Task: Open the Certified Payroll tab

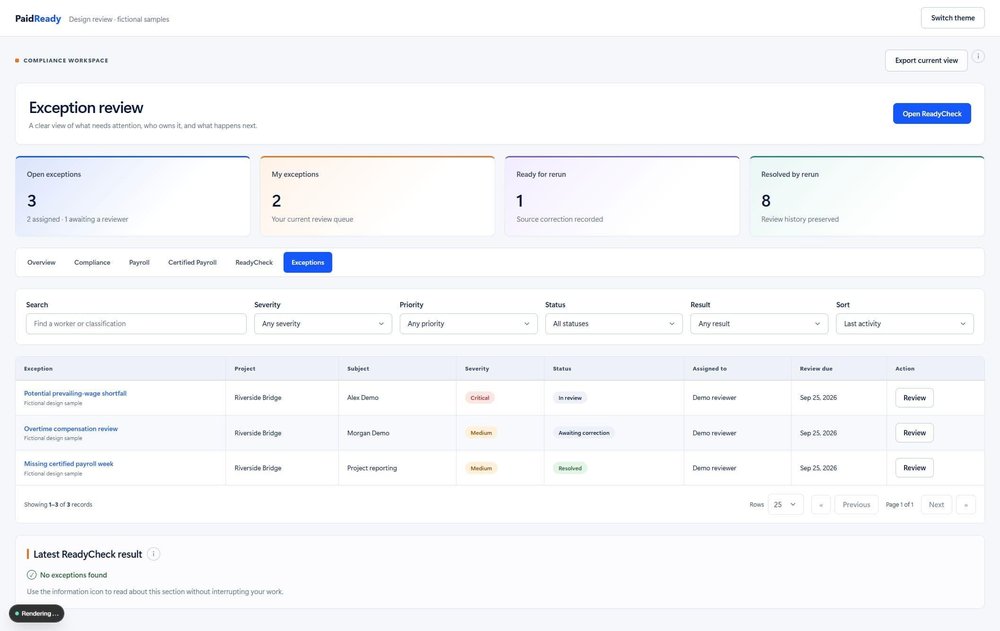Action: click(192, 262)
